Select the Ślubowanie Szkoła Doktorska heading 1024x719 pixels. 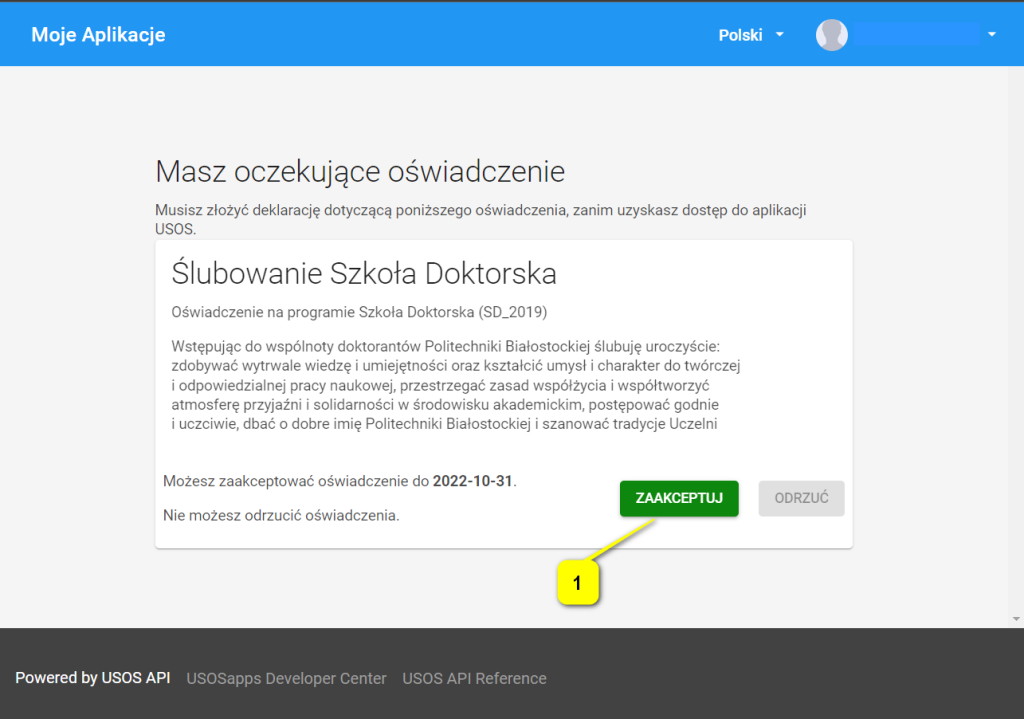(x=364, y=274)
